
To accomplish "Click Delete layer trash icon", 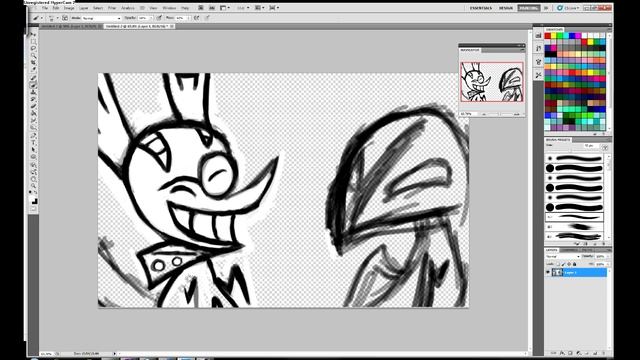I will (604, 353).
